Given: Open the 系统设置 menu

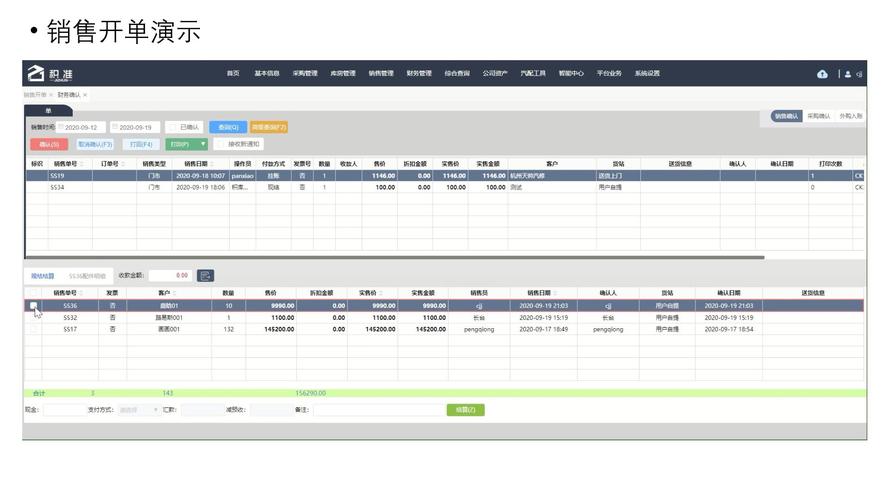Looking at the screenshot, I should [647, 73].
